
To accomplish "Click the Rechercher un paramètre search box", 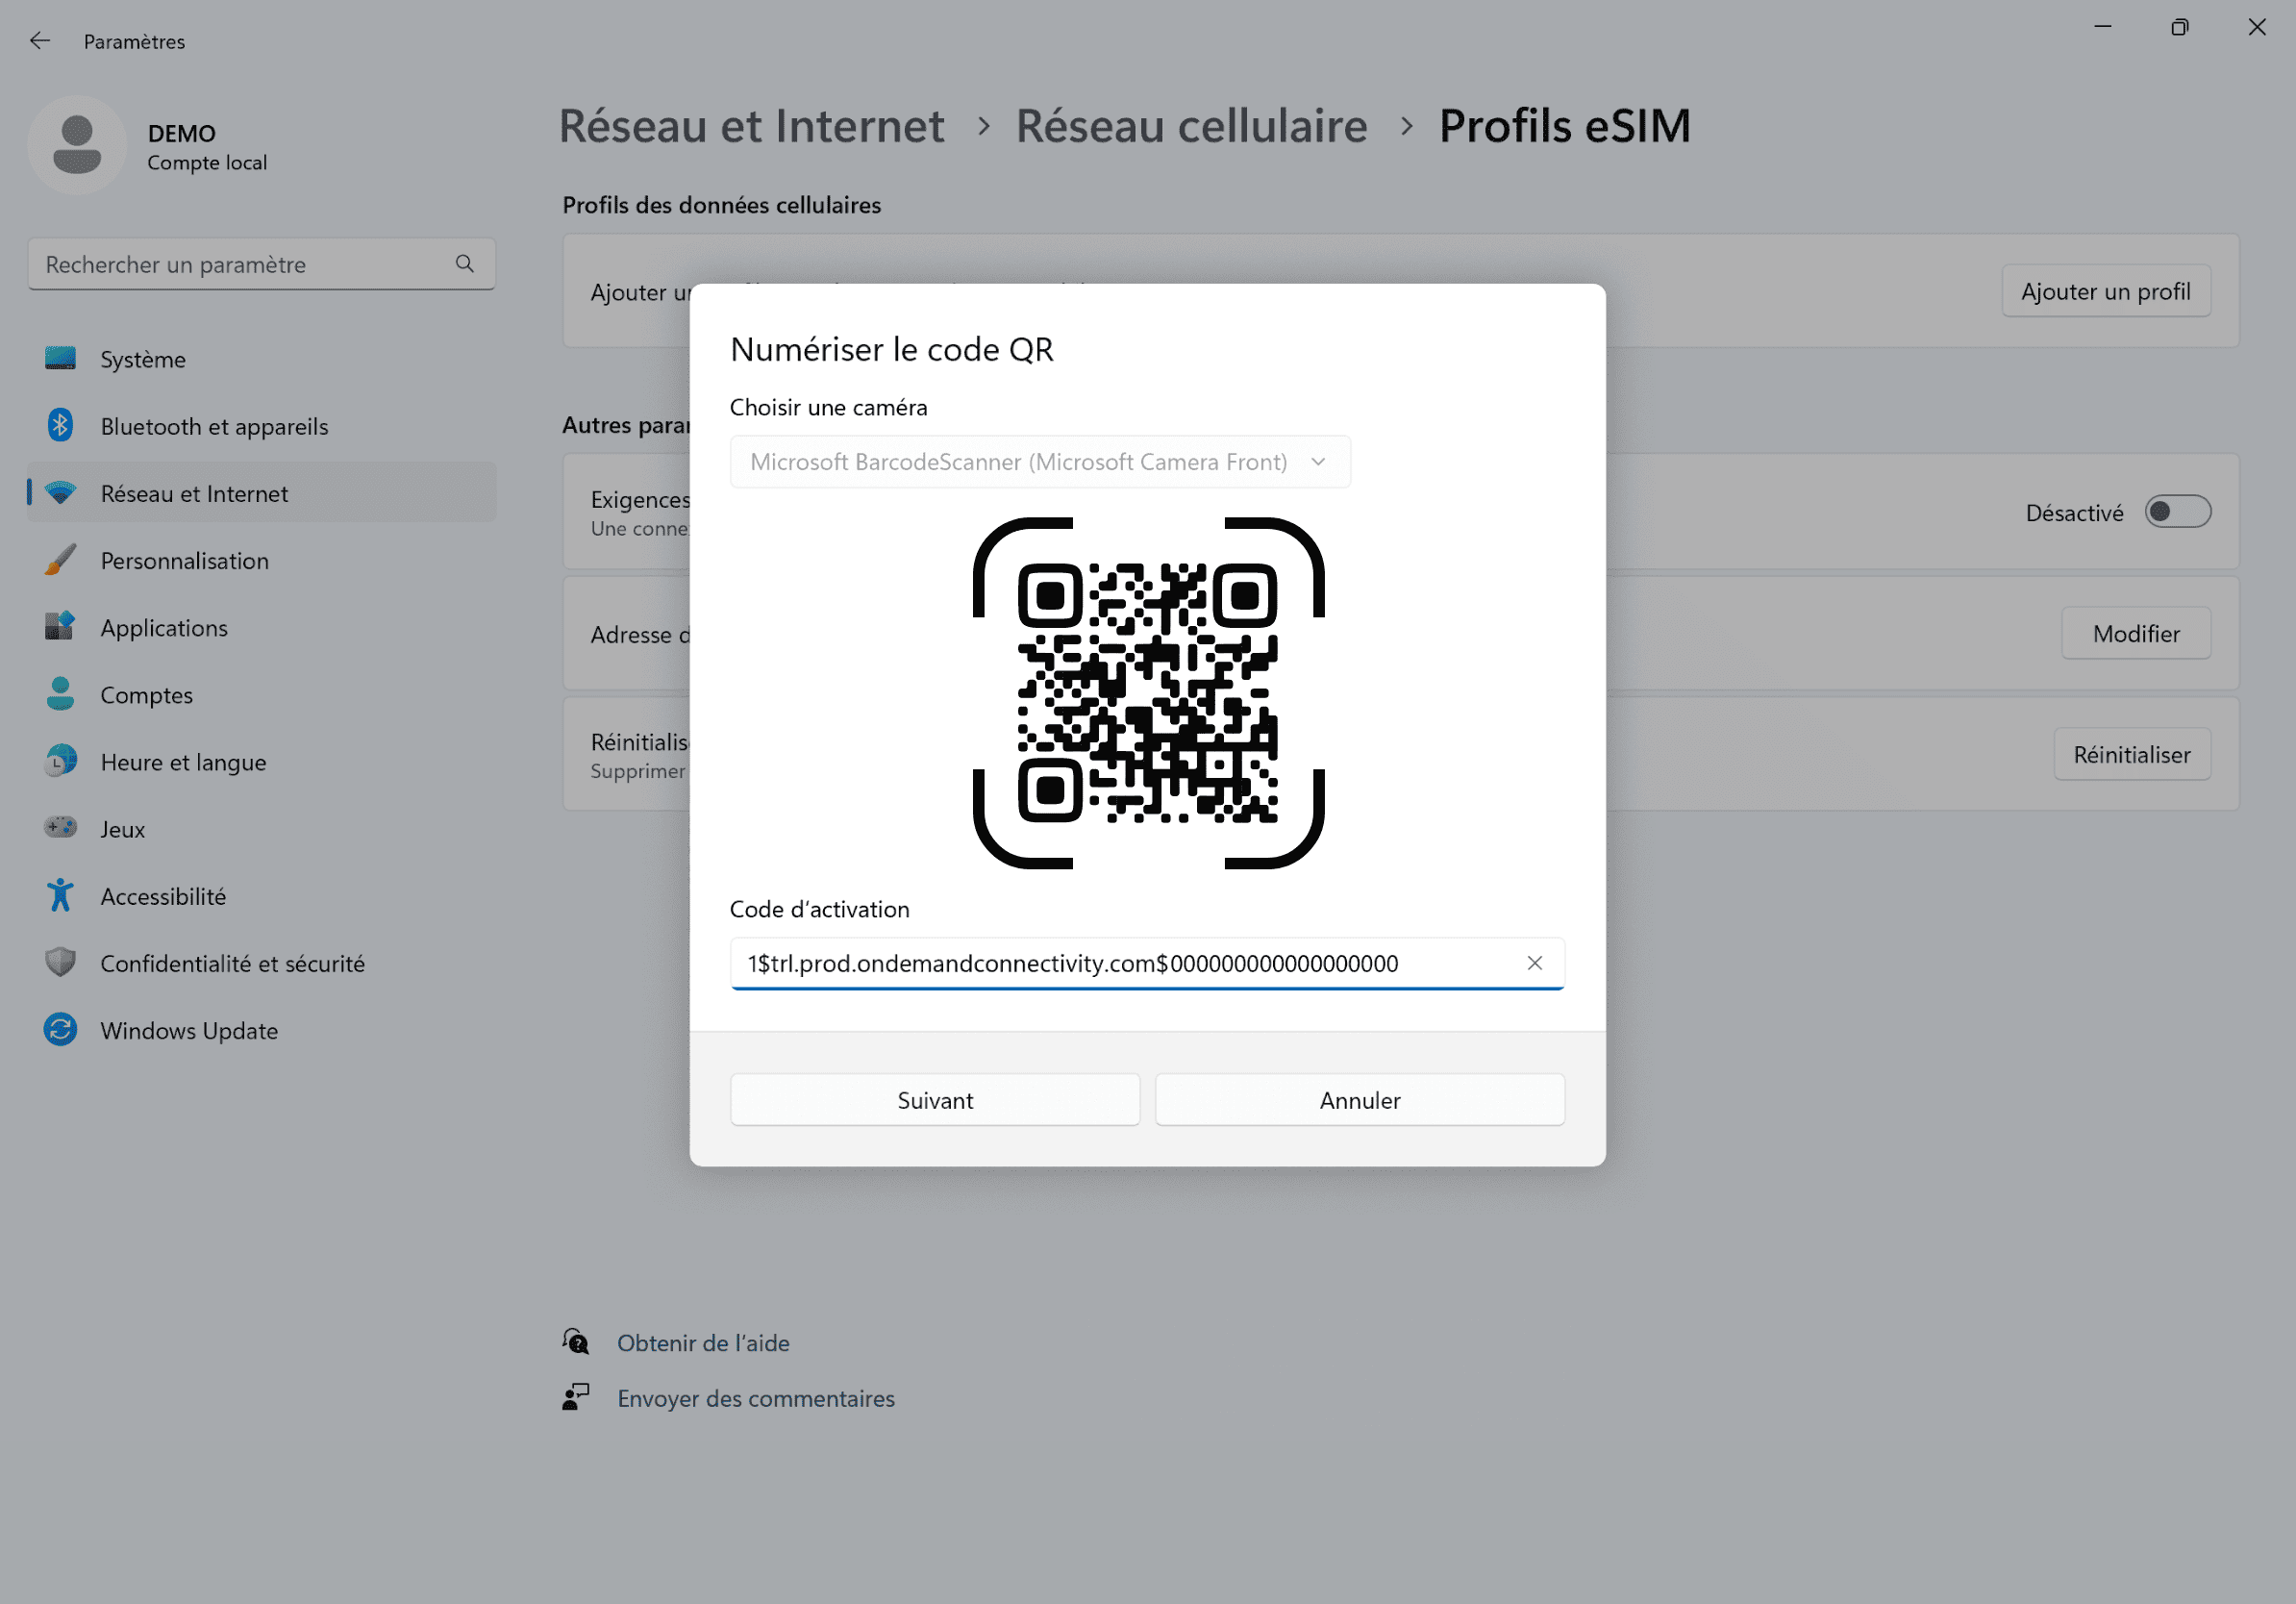I will (262, 264).
